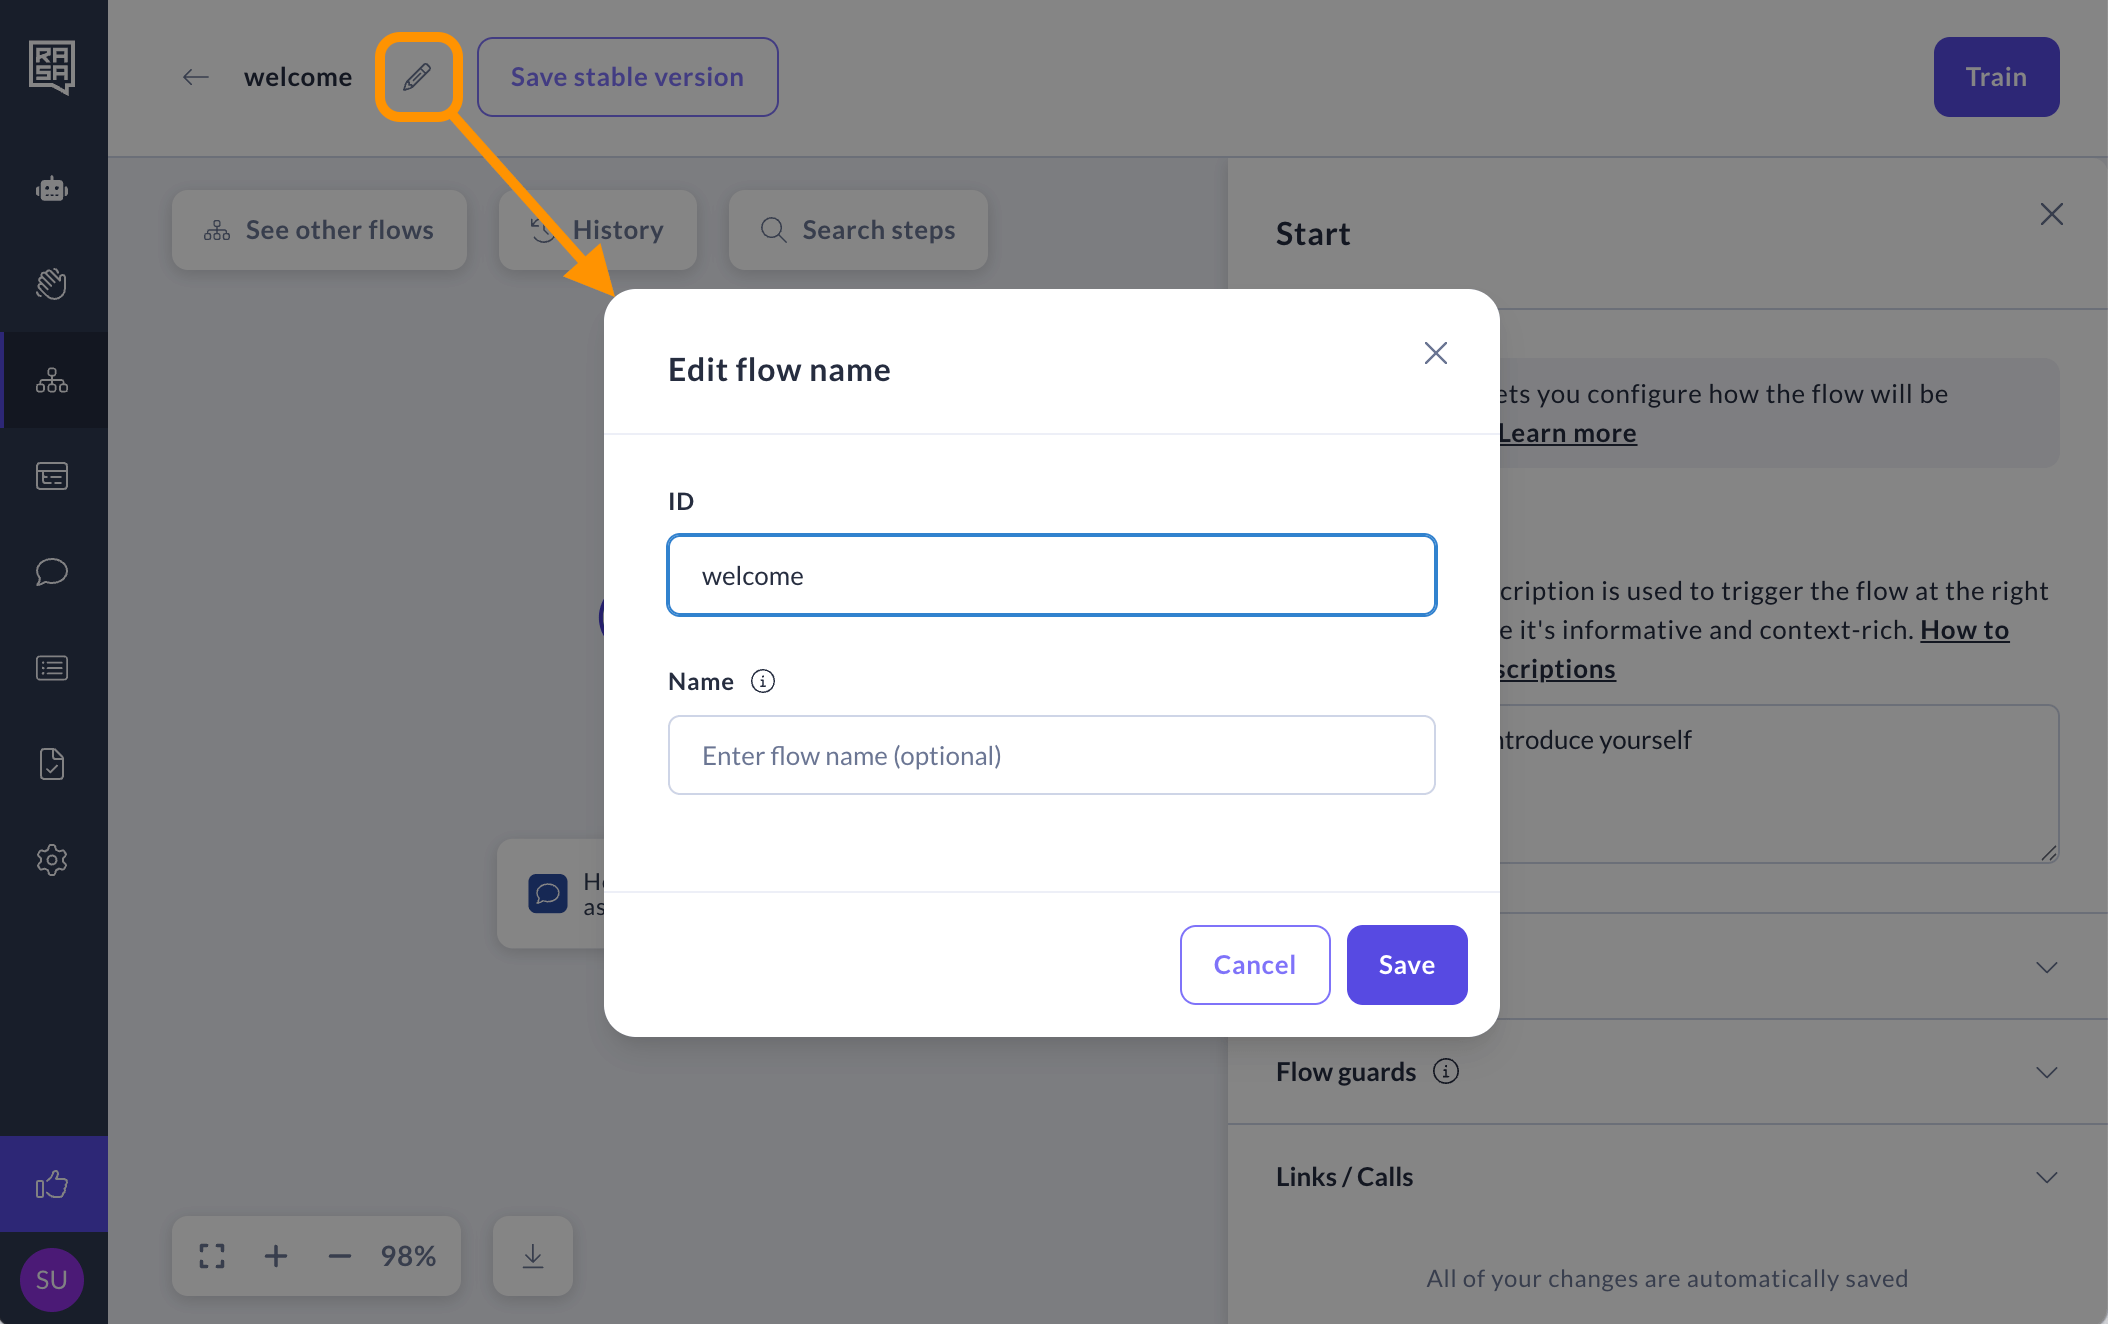Image resolution: width=2108 pixels, height=1324 pixels.
Task: Expand the collapsed section above Flow guards
Action: coord(2046,967)
